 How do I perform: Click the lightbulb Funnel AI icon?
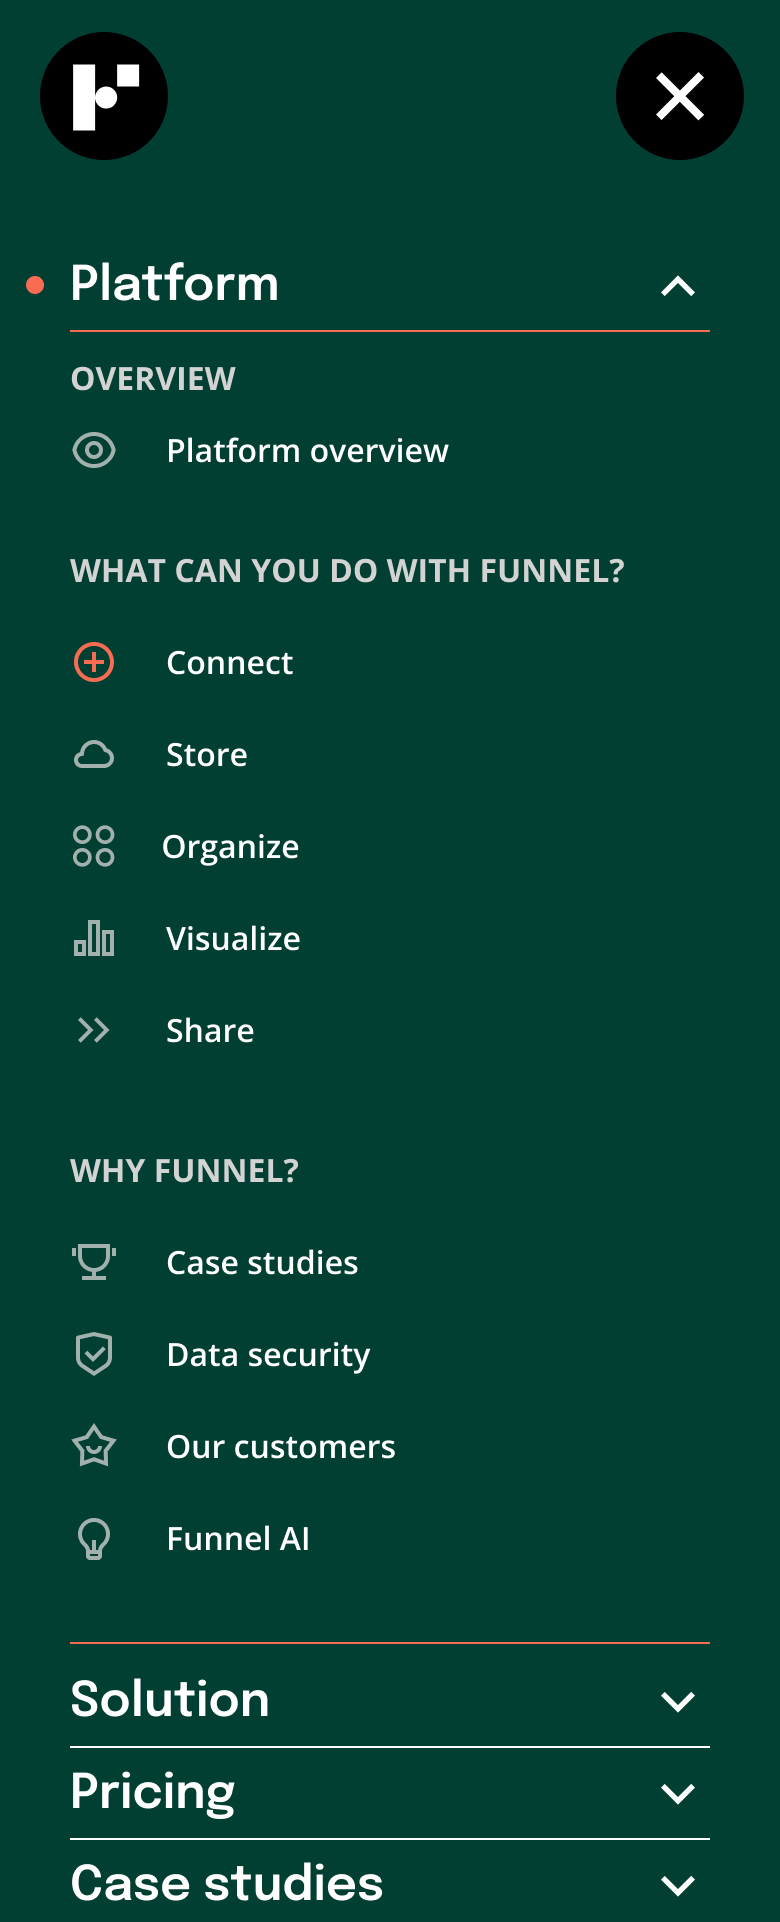coord(94,1538)
